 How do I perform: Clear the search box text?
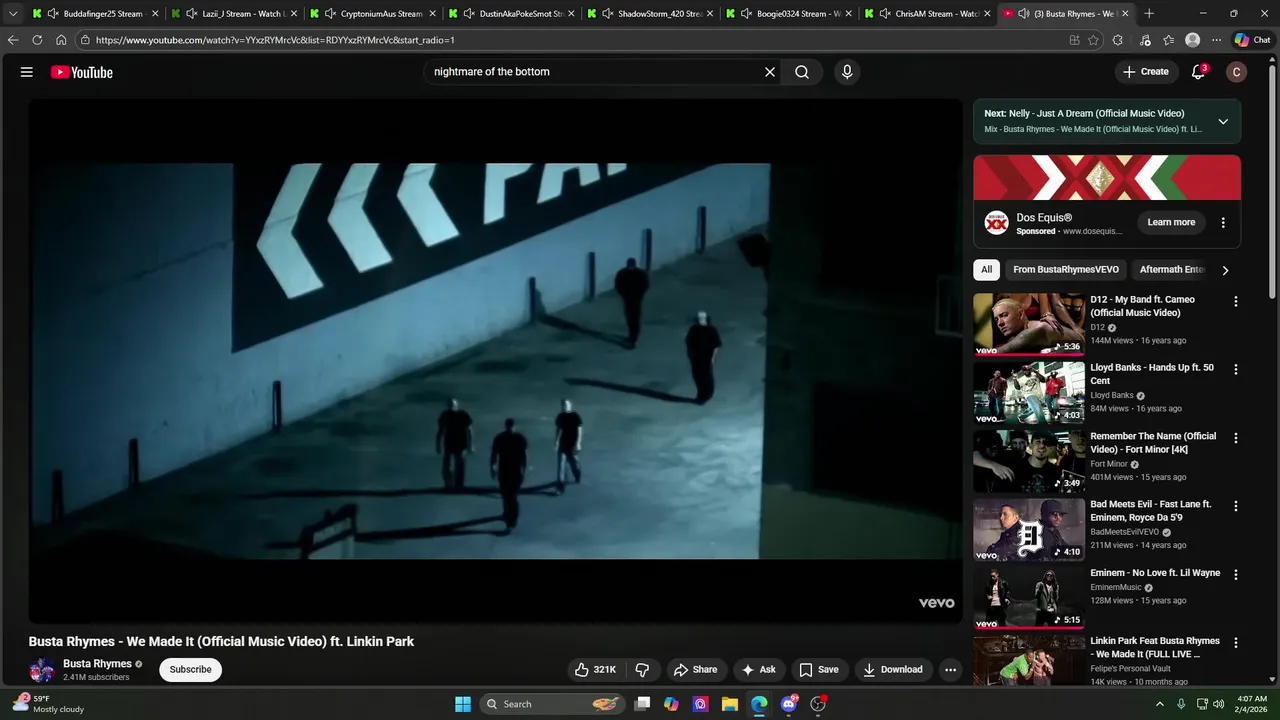pos(770,72)
